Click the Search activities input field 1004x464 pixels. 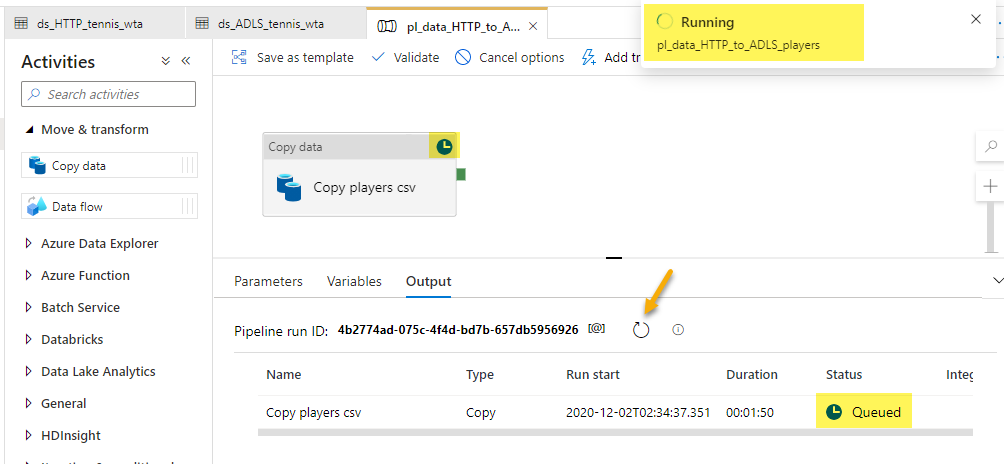pyautogui.click(x=109, y=94)
